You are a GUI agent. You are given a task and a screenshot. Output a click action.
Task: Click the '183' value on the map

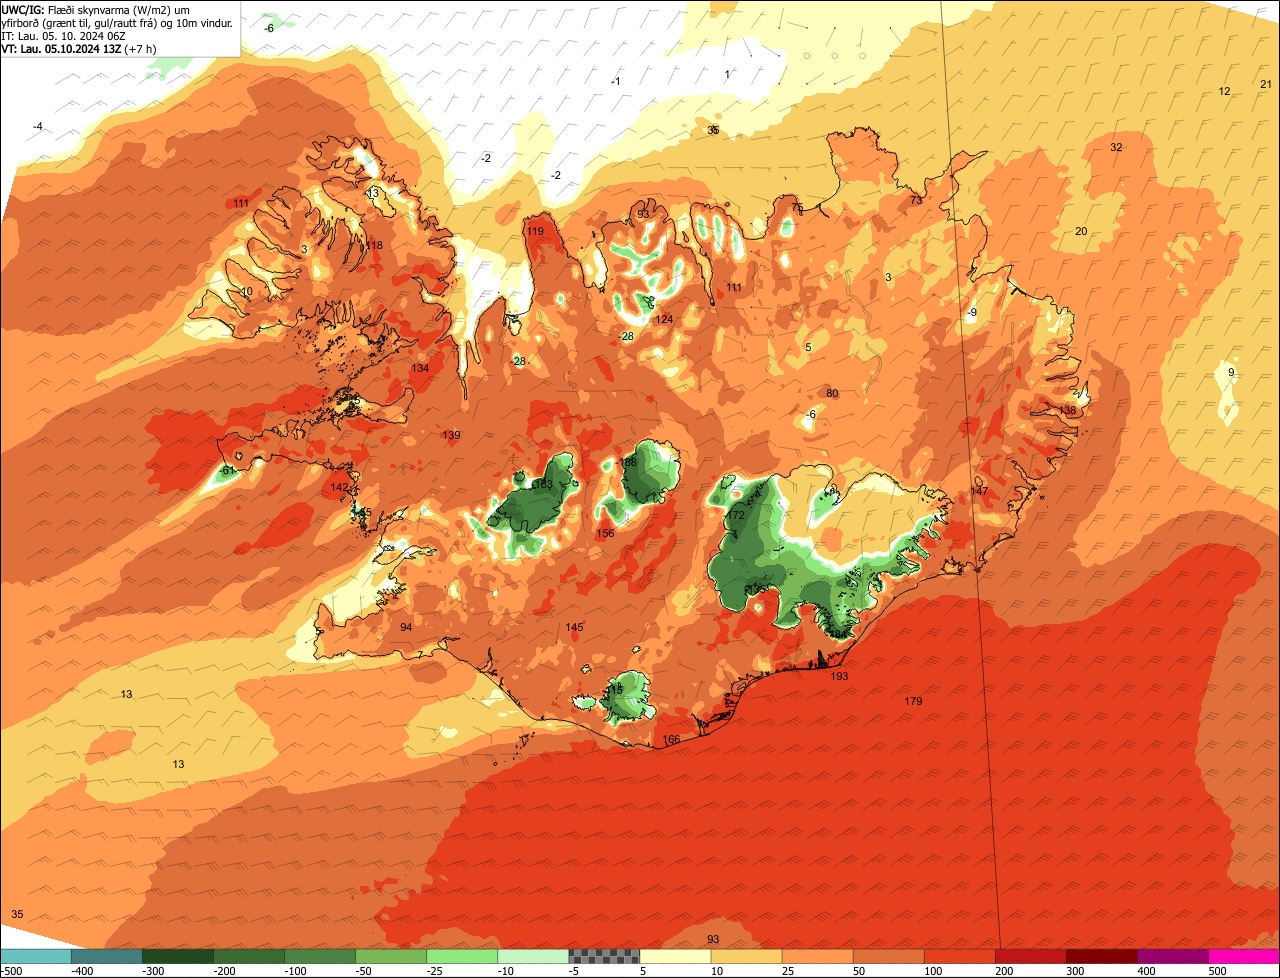click(x=543, y=484)
